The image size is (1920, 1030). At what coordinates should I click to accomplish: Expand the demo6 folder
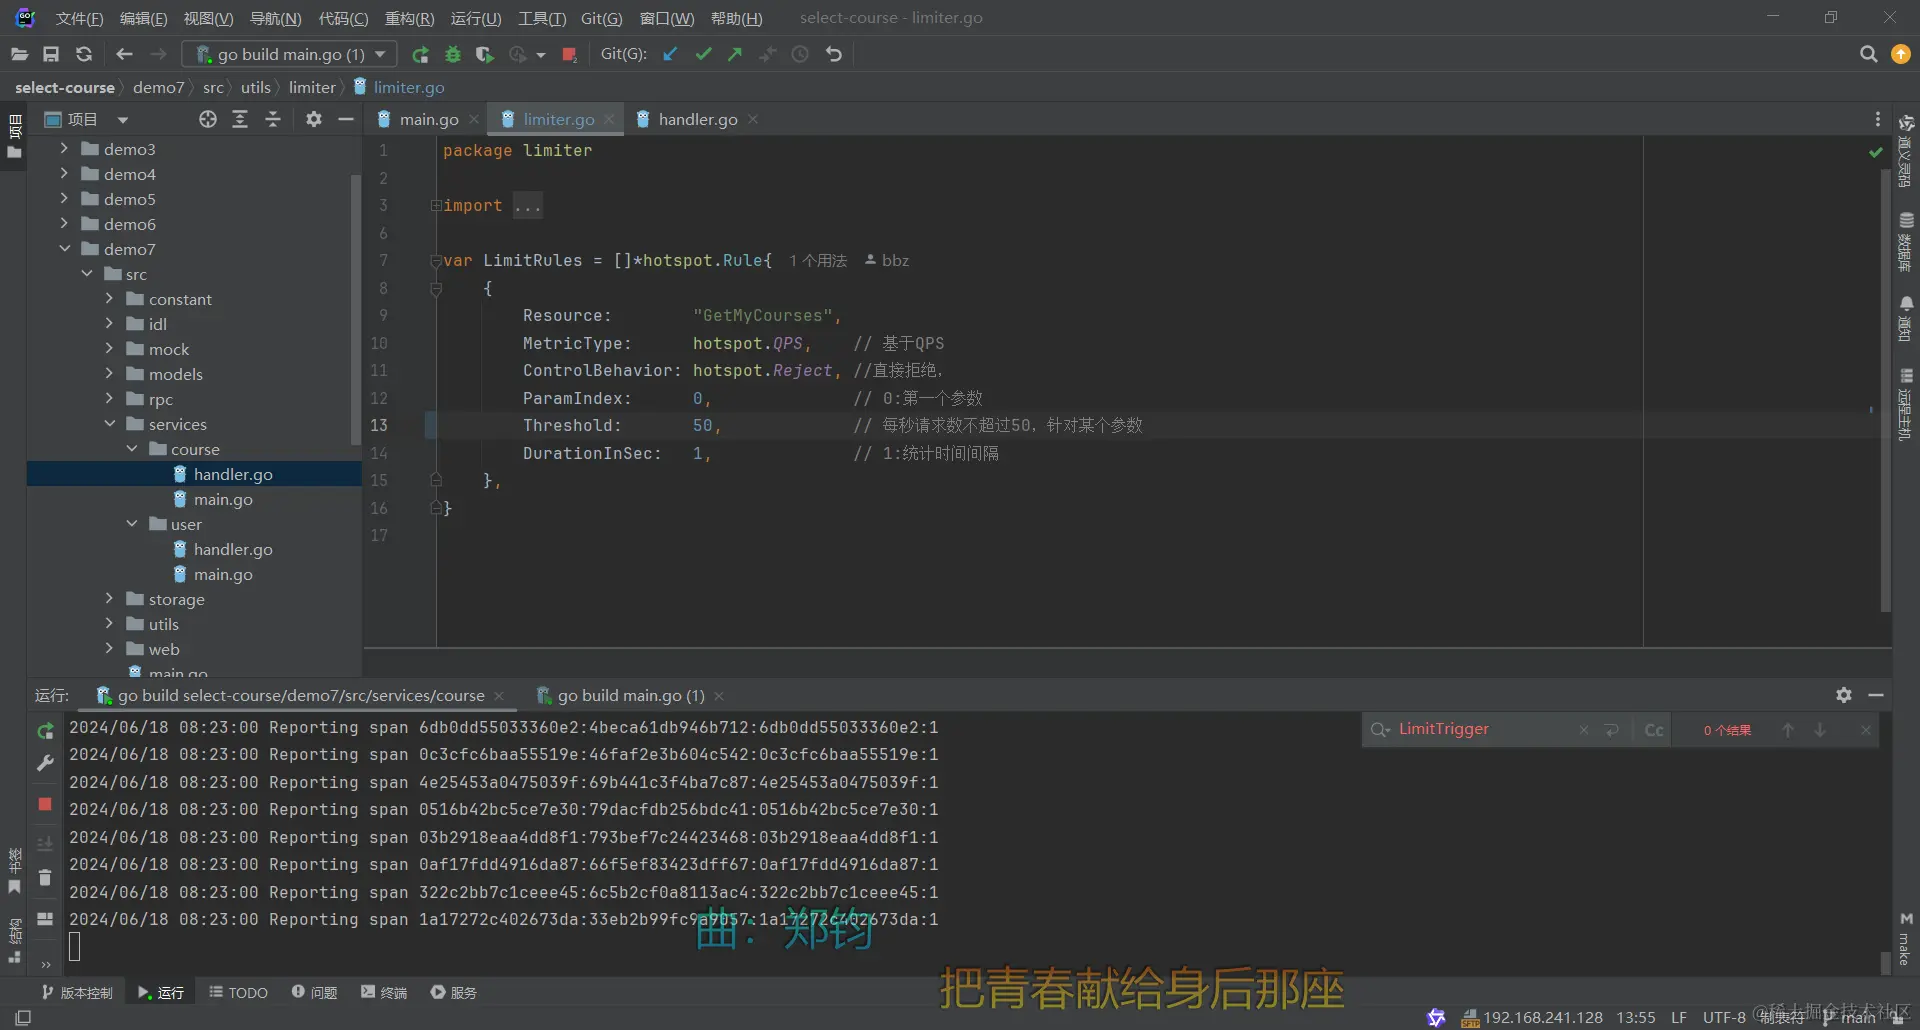[64, 223]
